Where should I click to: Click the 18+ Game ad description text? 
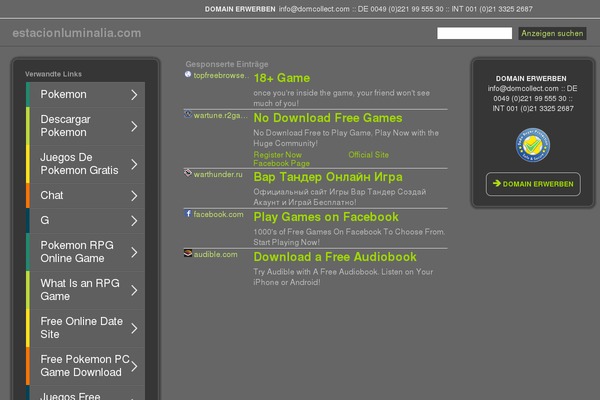point(341,98)
